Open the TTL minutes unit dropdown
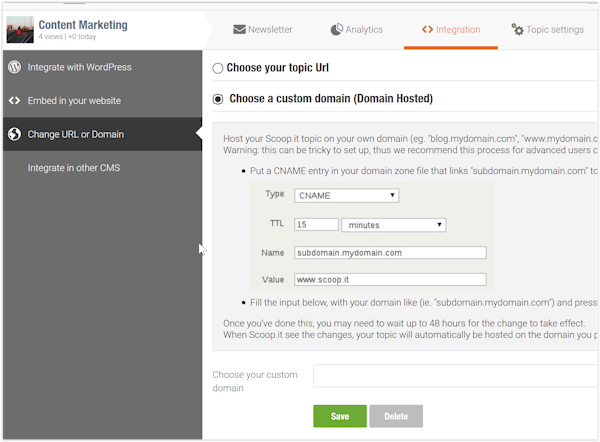The height and width of the screenshot is (442, 600). click(393, 225)
